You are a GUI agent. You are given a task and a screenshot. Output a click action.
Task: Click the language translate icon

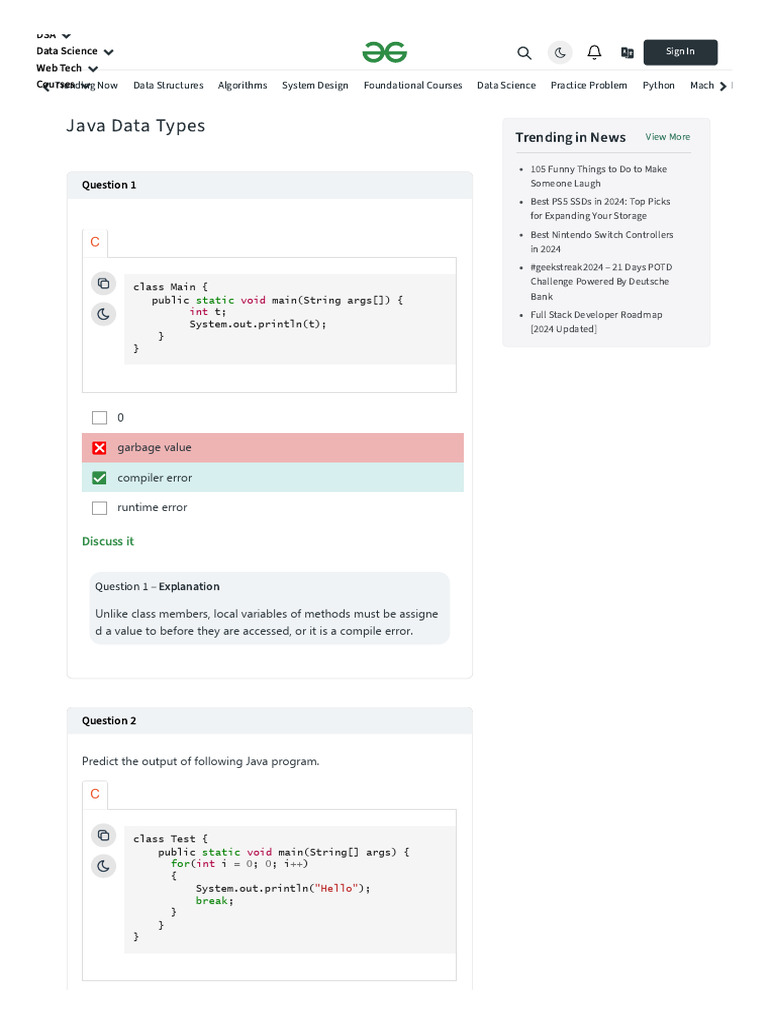click(x=627, y=53)
